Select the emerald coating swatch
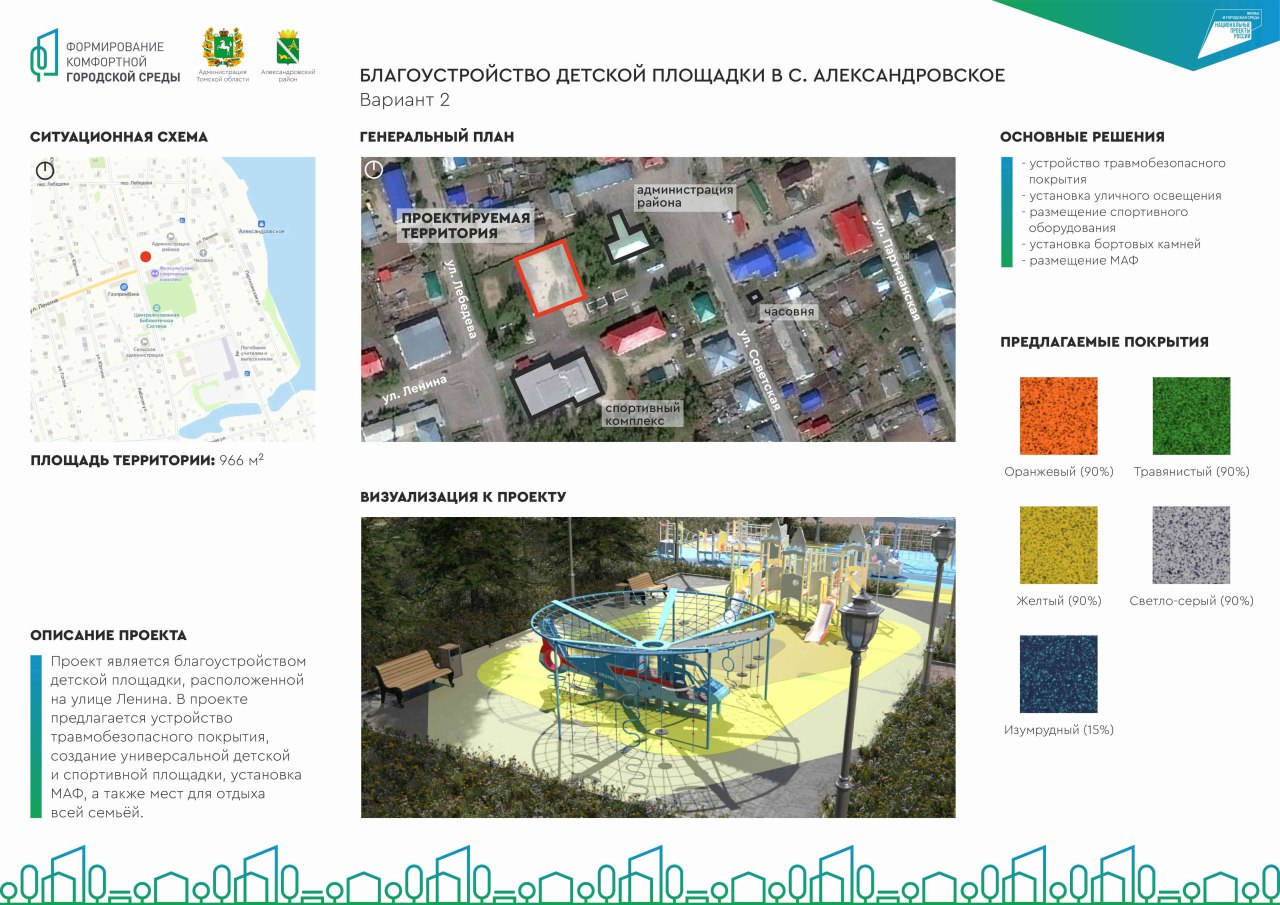The width and height of the screenshot is (1280, 905). tap(1059, 674)
